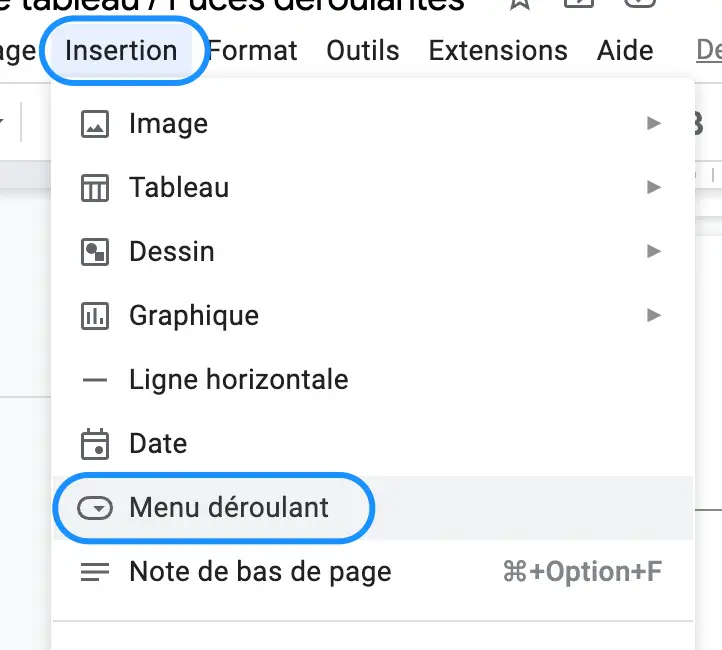Expand the Dessin submenu arrow
Screen dimensions: 722x650
tap(654, 251)
